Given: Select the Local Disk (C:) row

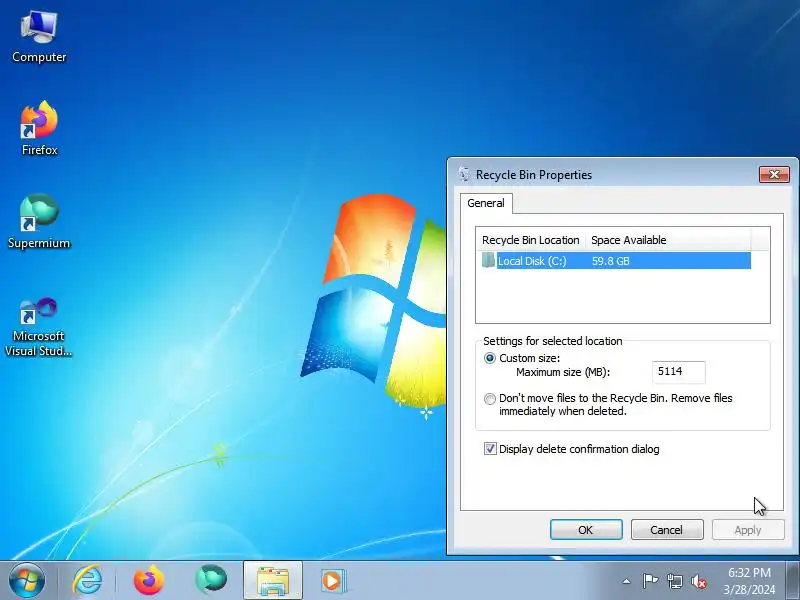Looking at the screenshot, I should 616,261.
